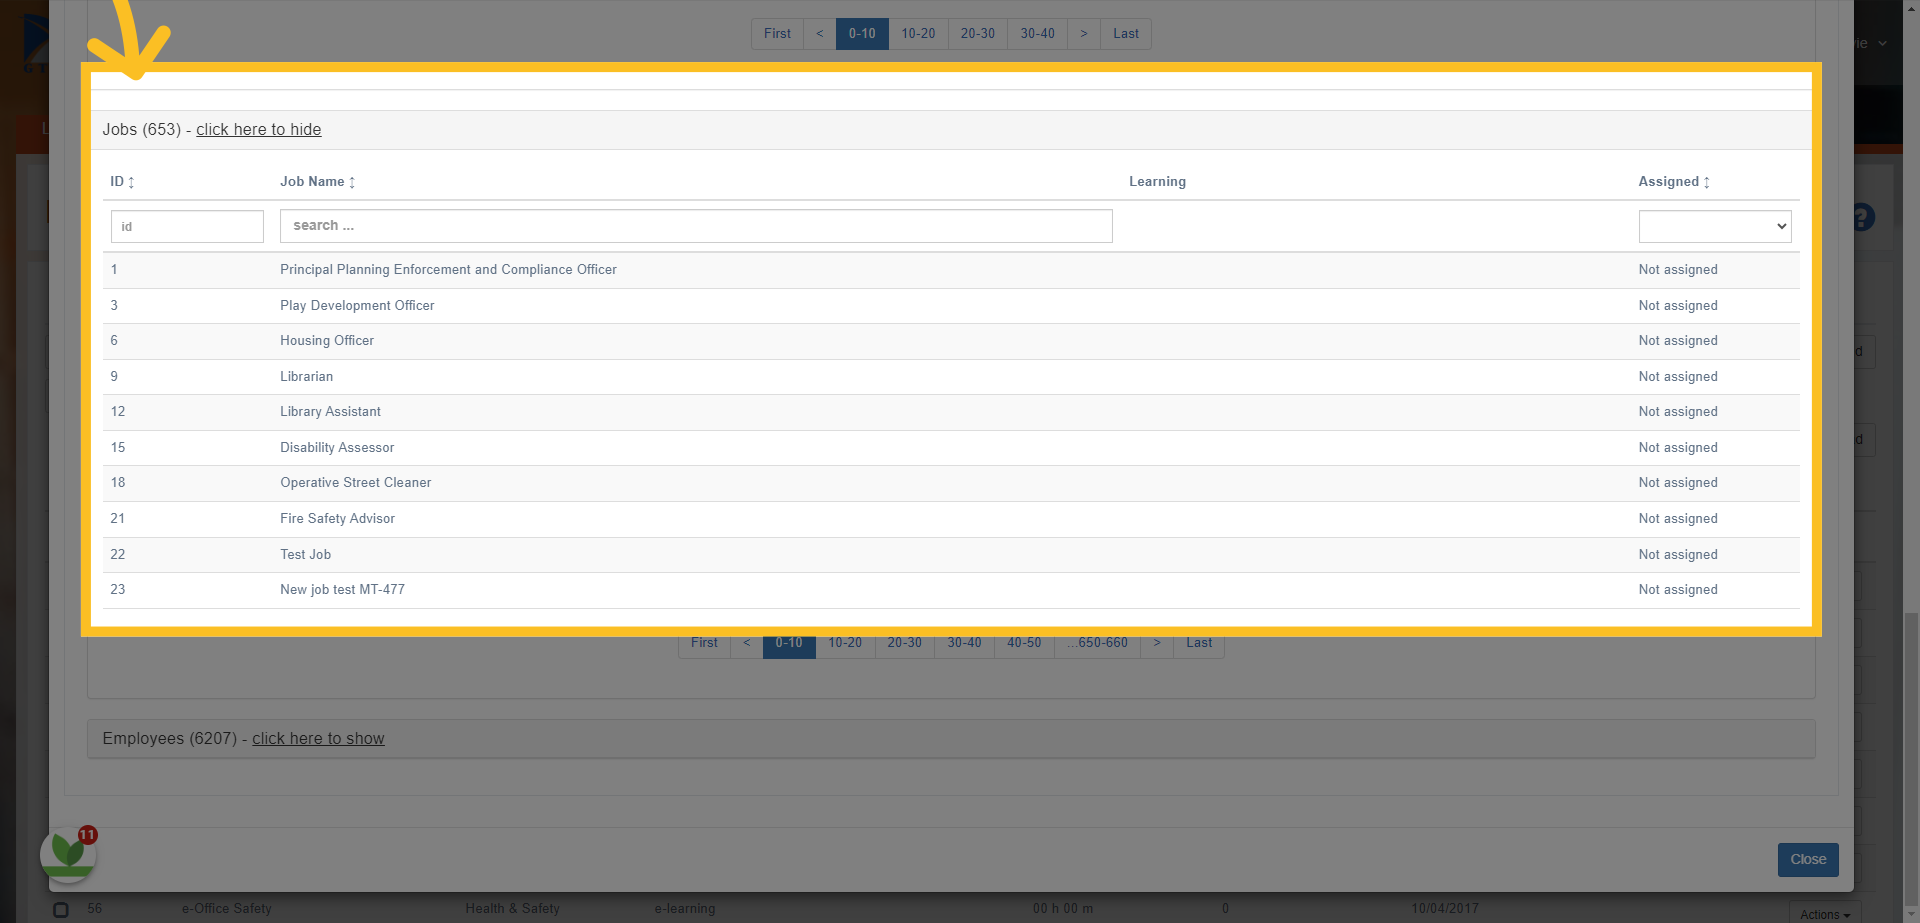Select Fire Safety Advisor job row

pos(951,519)
